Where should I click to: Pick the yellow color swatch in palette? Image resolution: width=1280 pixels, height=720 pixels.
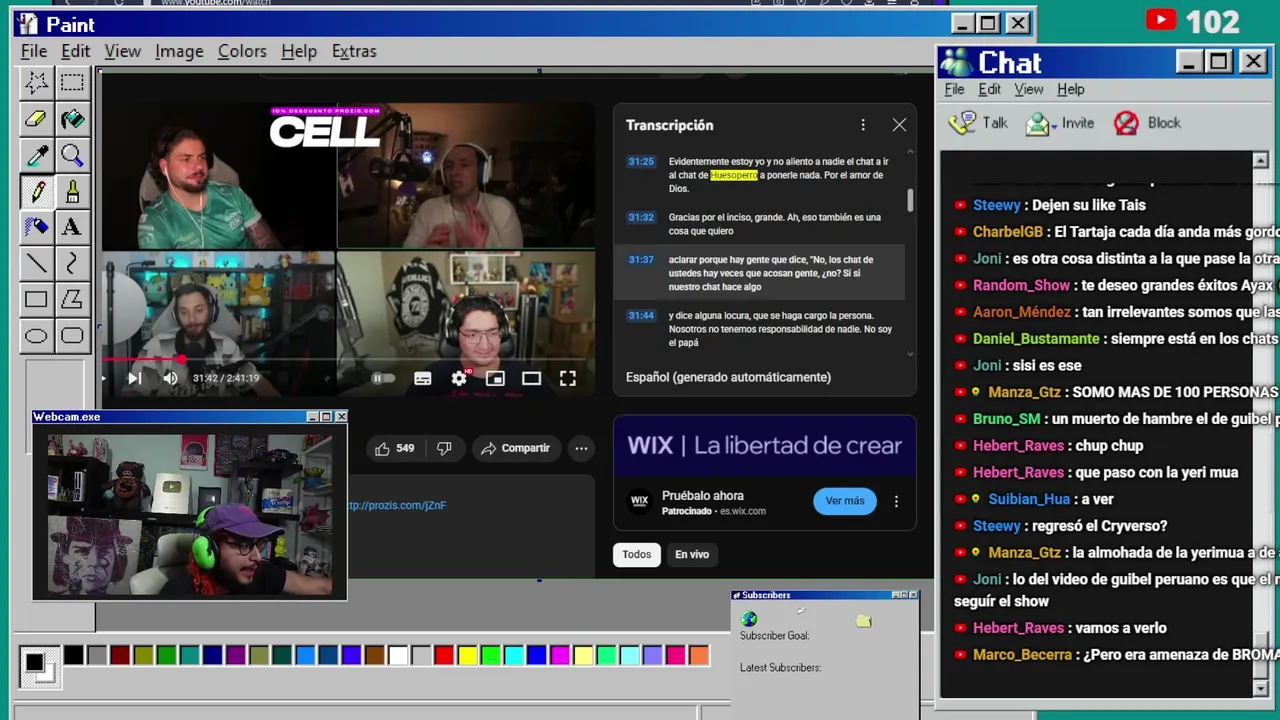pos(468,656)
